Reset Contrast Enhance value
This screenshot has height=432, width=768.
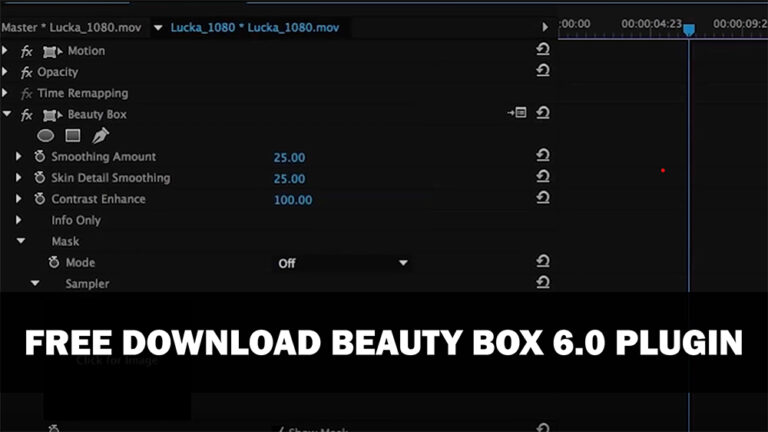pyautogui.click(x=543, y=197)
